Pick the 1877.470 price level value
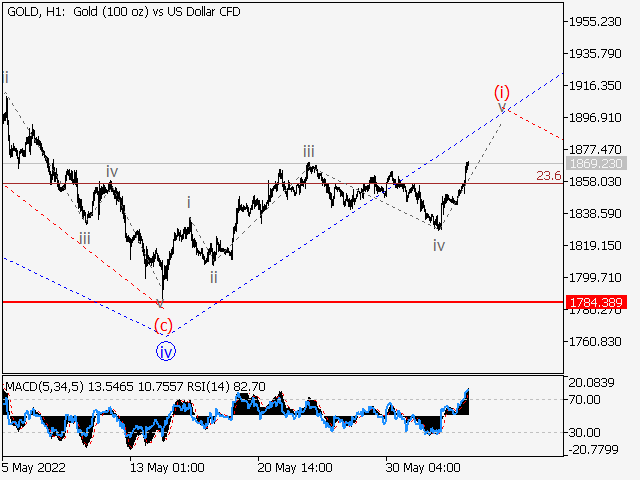The height and width of the screenshot is (480, 640). 595,149
